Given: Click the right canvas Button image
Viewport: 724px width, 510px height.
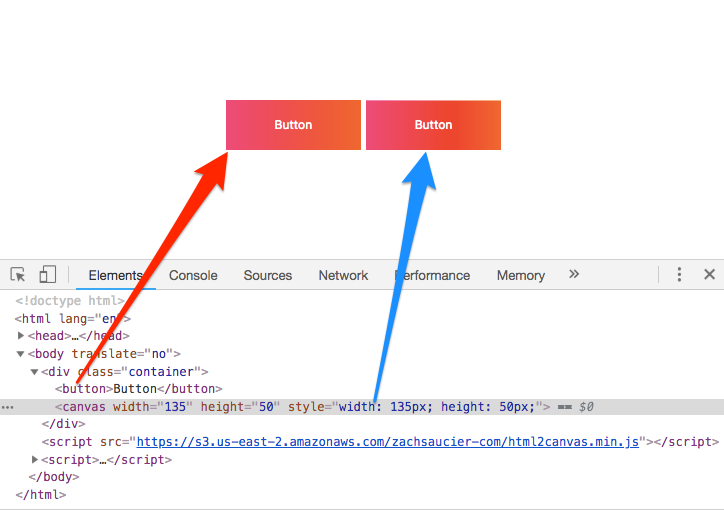Looking at the screenshot, I should 433,125.
